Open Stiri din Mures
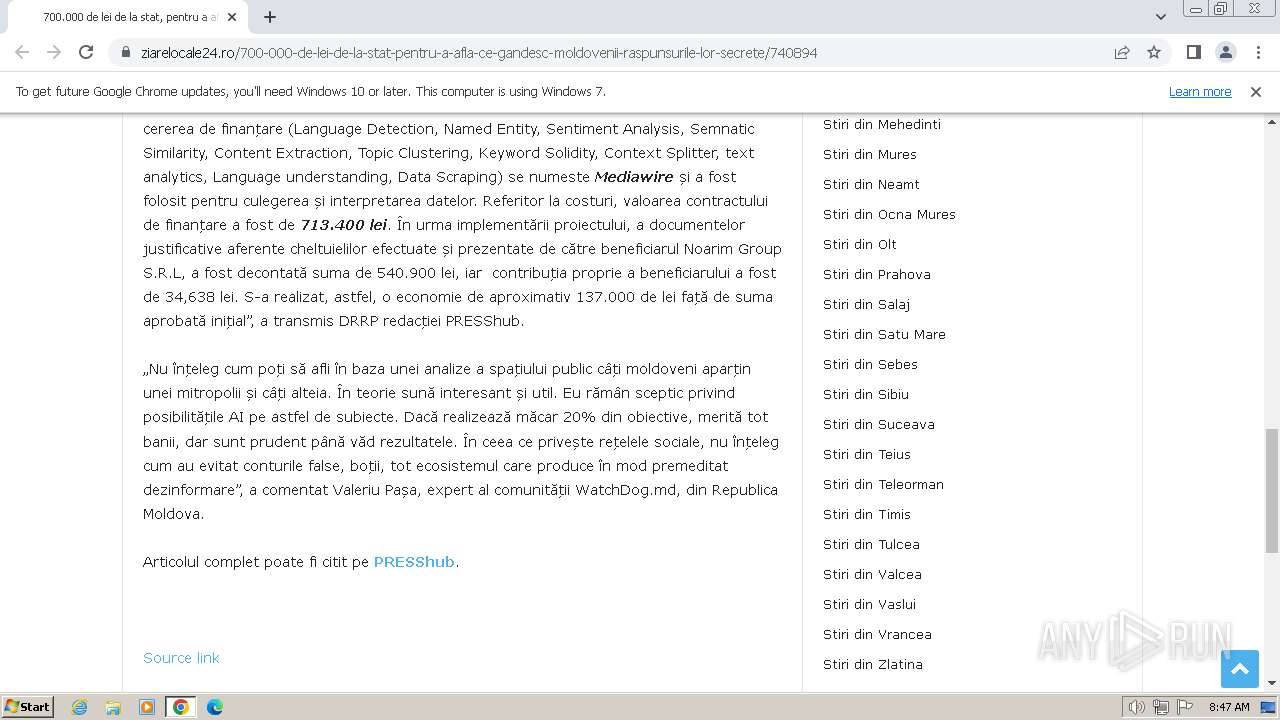Viewport: 1280px width, 720px height. tap(870, 154)
